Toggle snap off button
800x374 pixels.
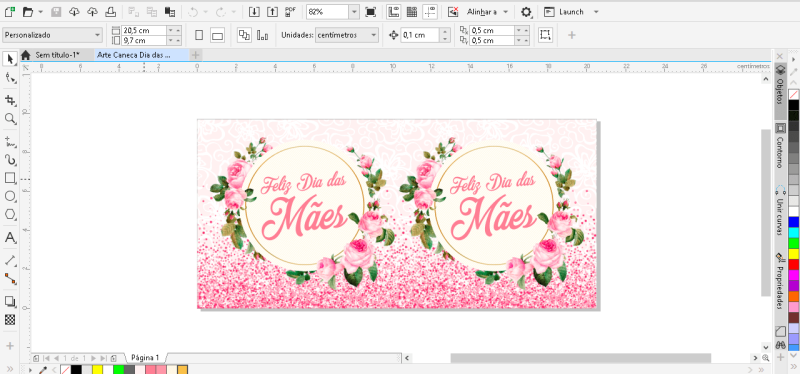453,11
